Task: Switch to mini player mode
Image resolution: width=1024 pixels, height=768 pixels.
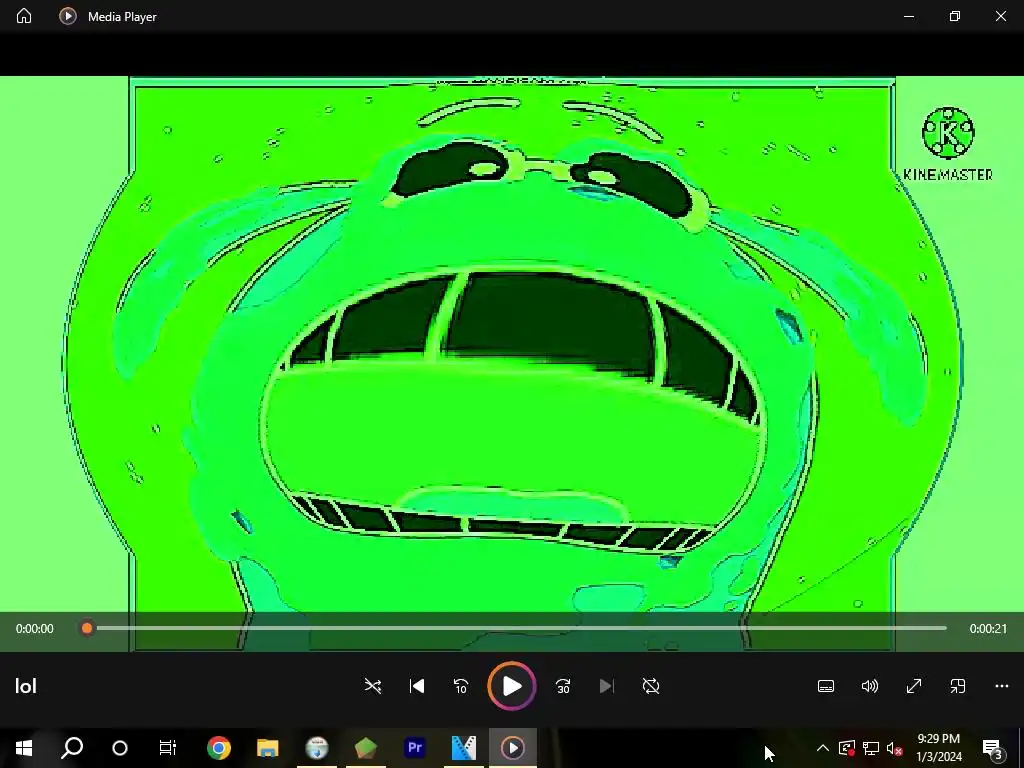Action: coord(957,686)
